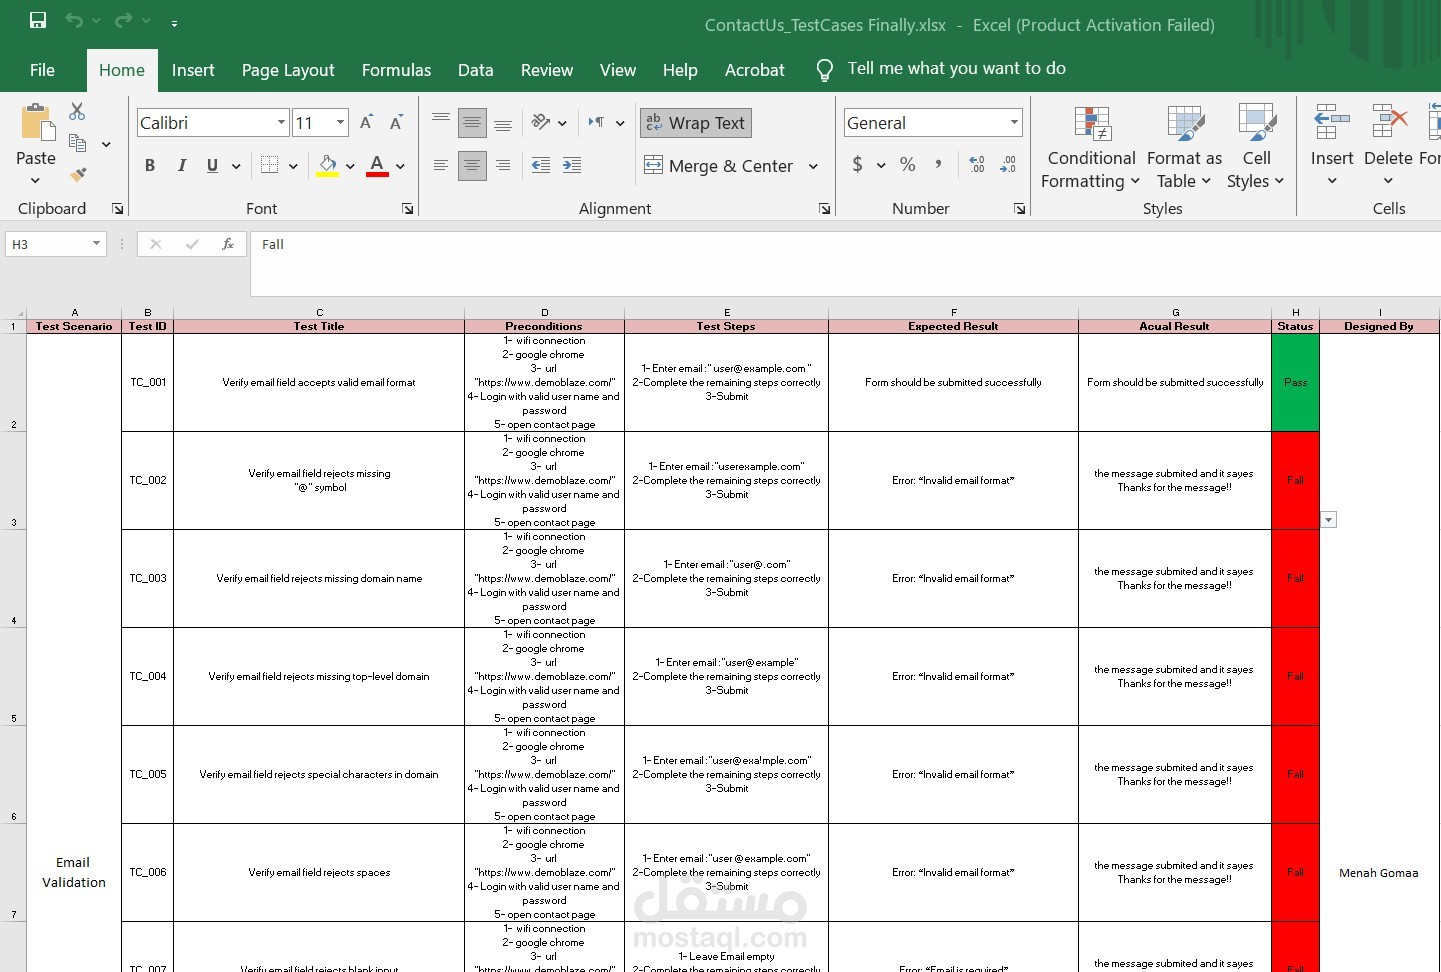Viewport: 1441px width, 972px height.
Task: Click Decrease Decimal
Action: [x=1008, y=165]
